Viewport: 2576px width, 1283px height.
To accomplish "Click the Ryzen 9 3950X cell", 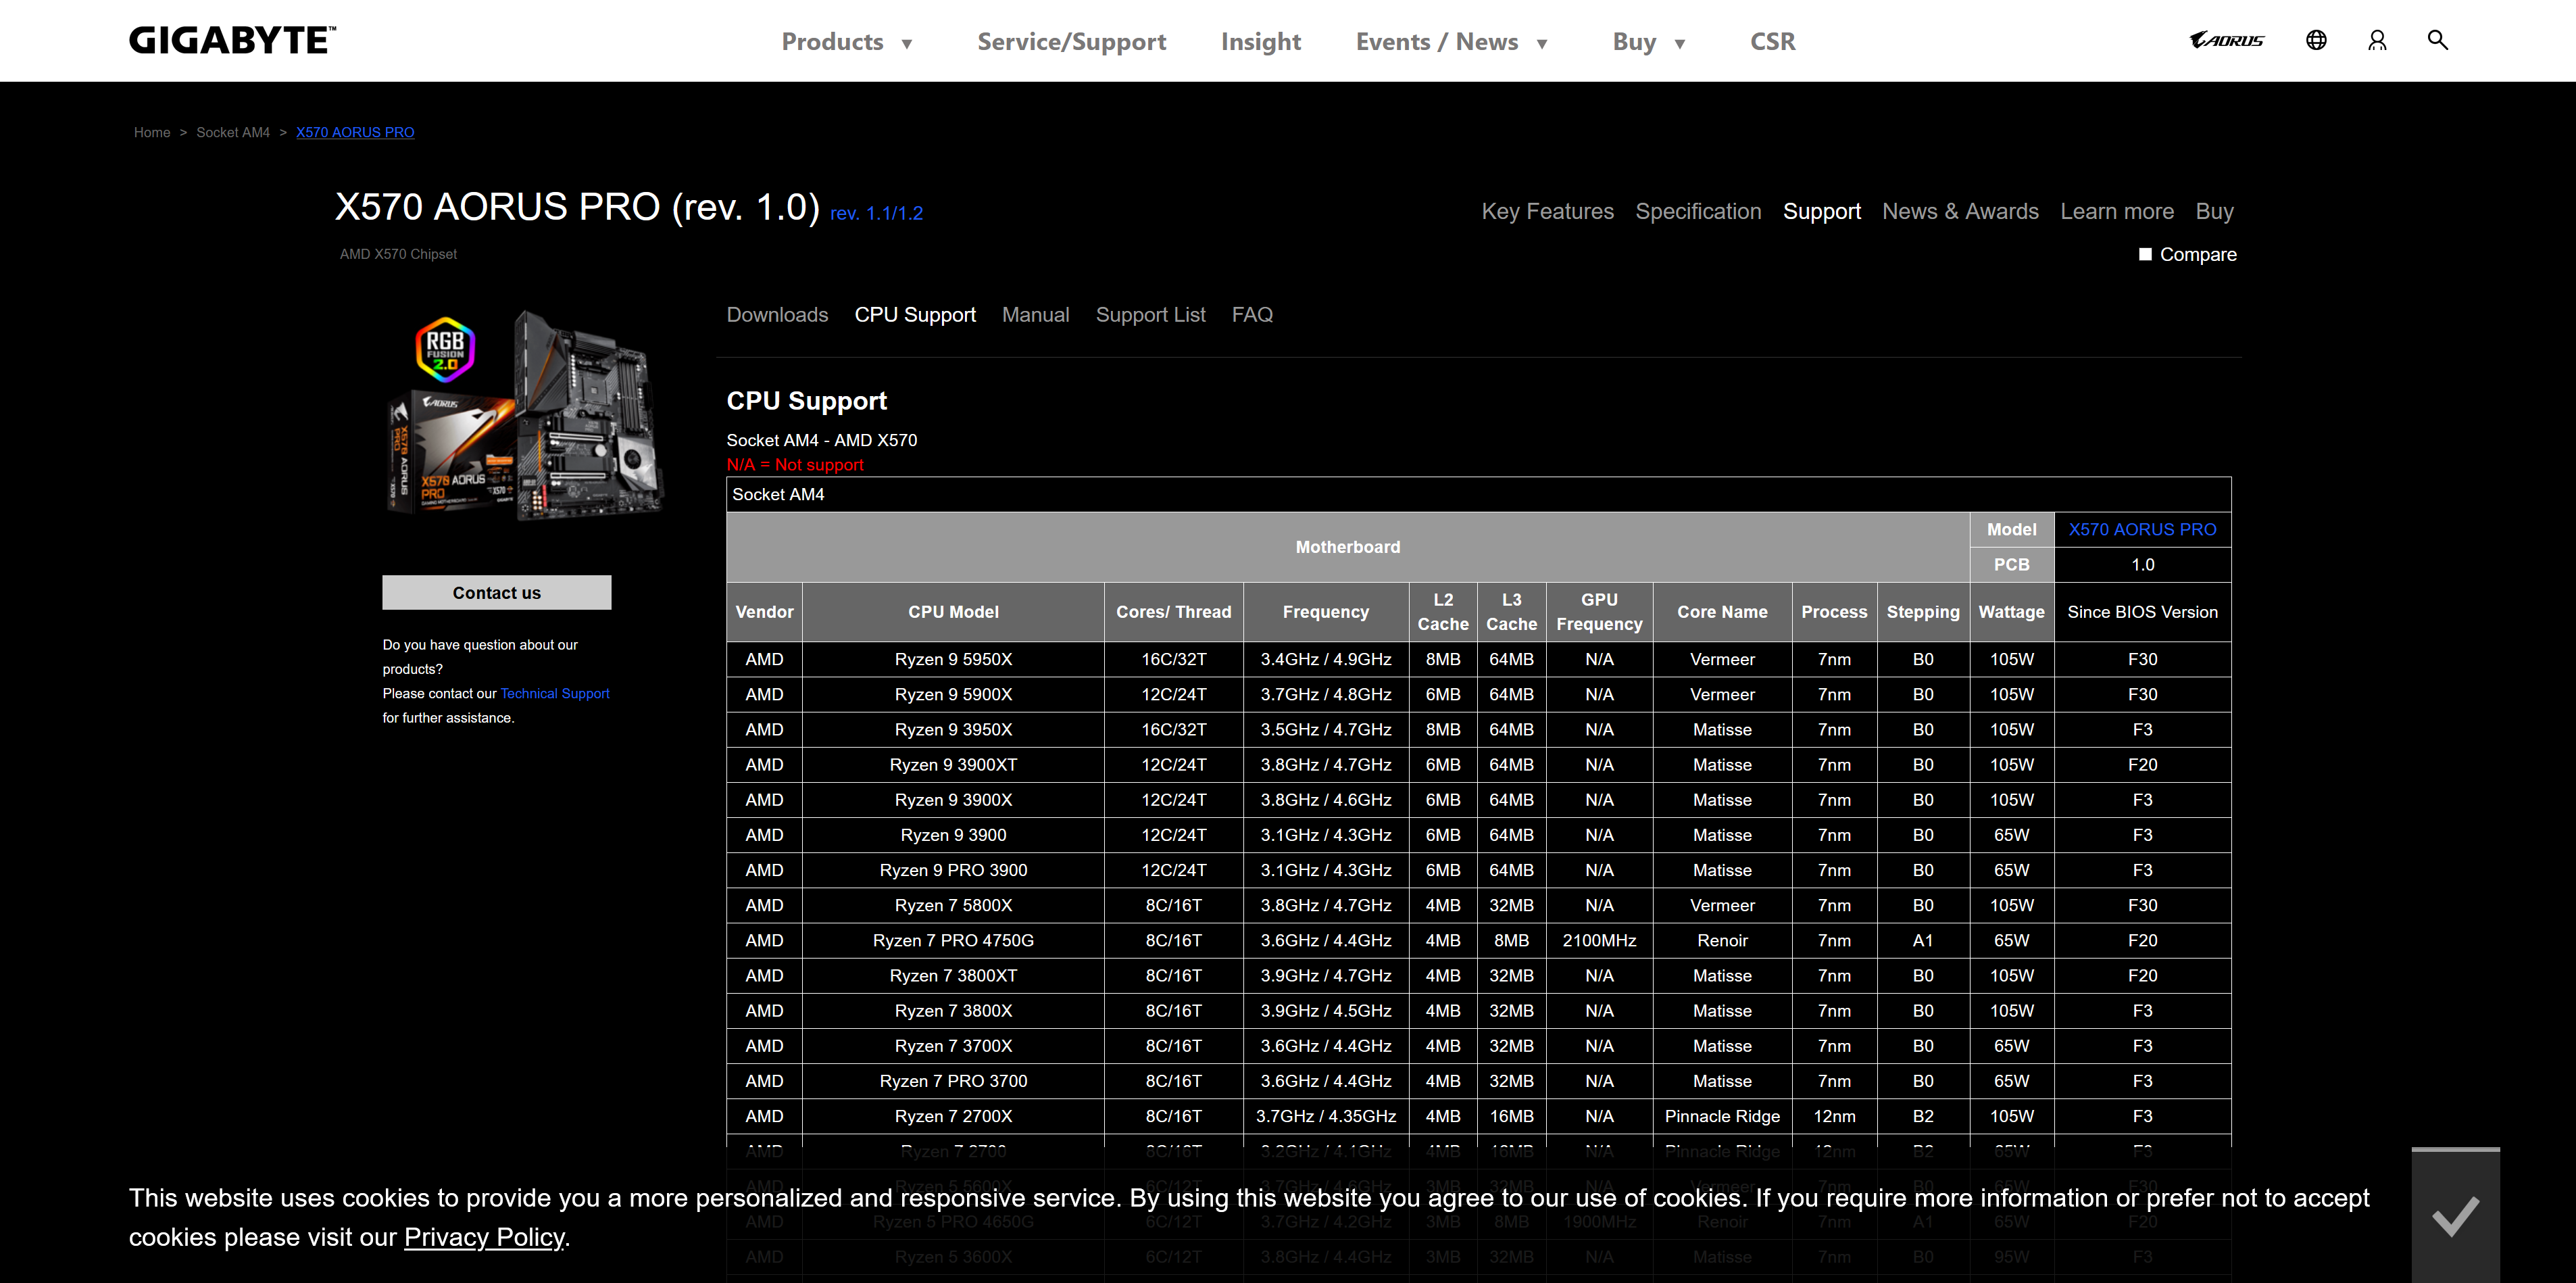I will point(953,729).
